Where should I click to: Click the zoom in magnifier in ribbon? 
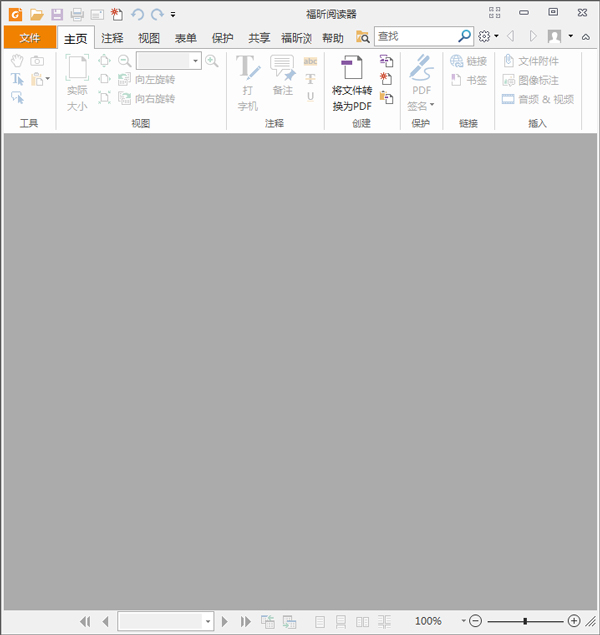(x=211, y=61)
